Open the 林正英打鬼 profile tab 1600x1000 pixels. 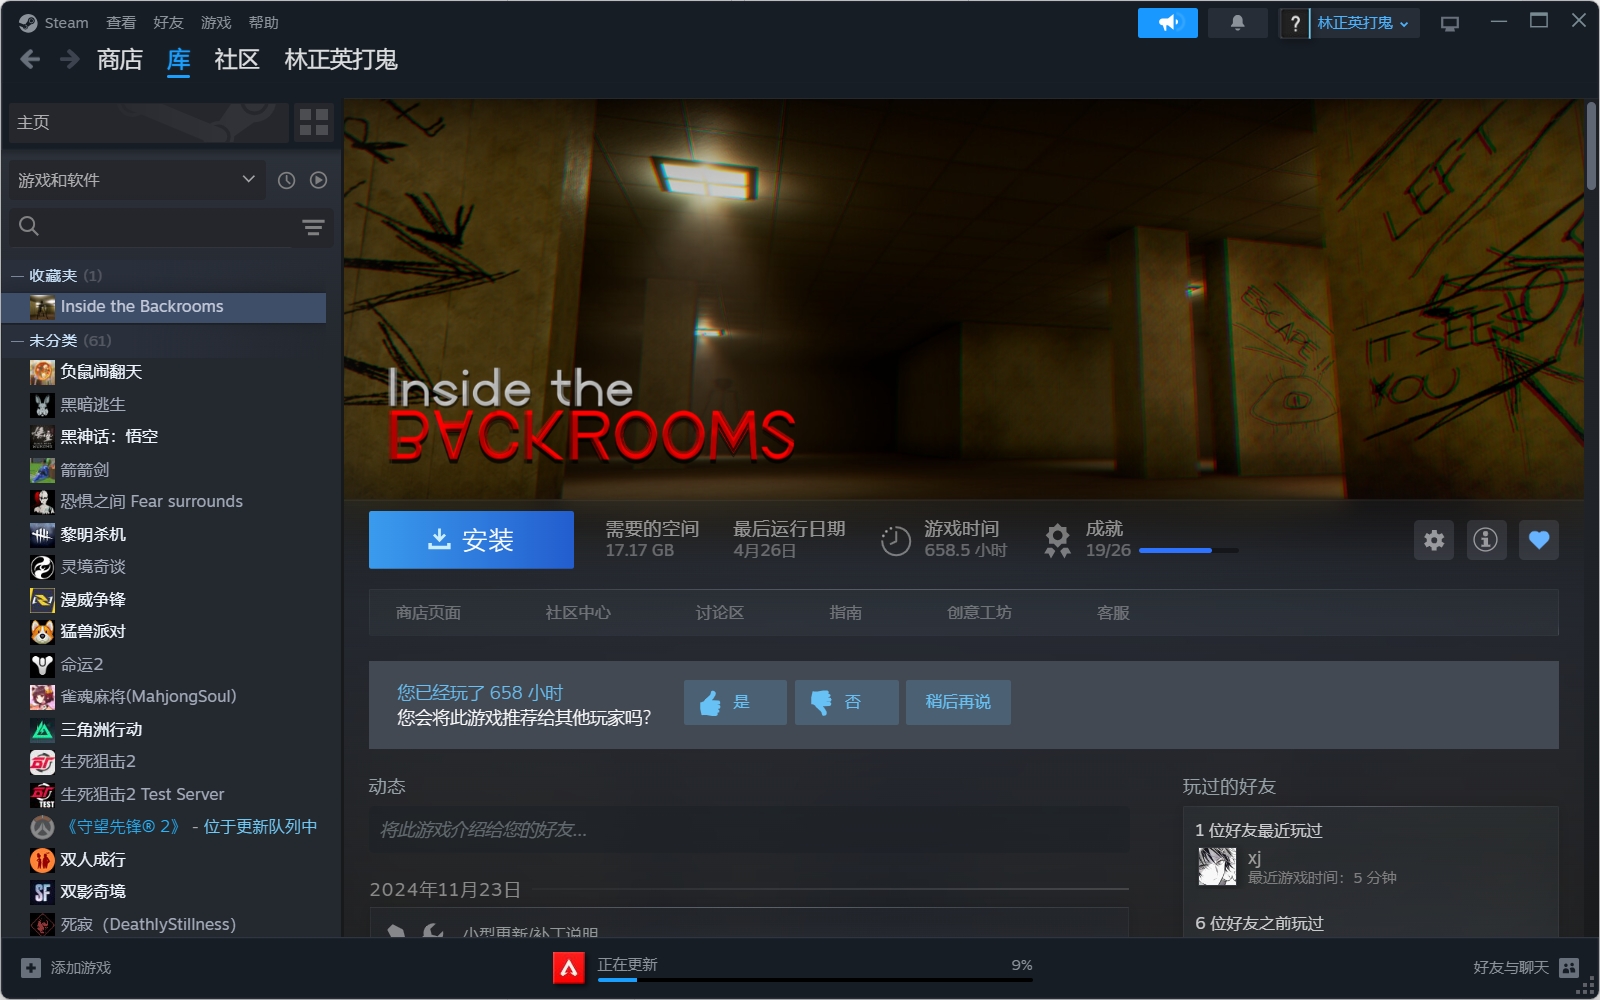click(341, 60)
